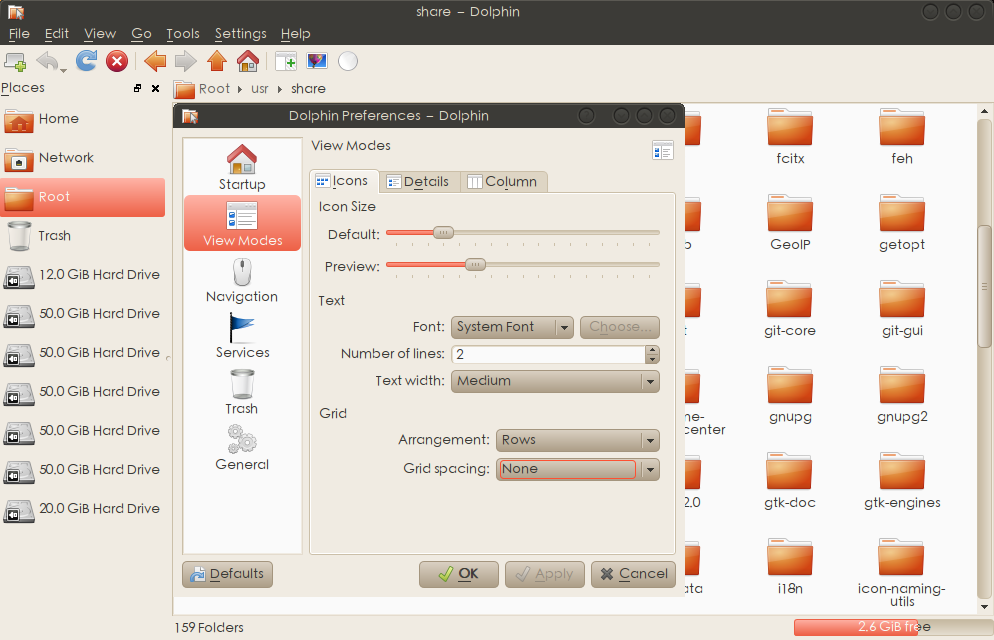Open the Tools menu

click(183, 34)
